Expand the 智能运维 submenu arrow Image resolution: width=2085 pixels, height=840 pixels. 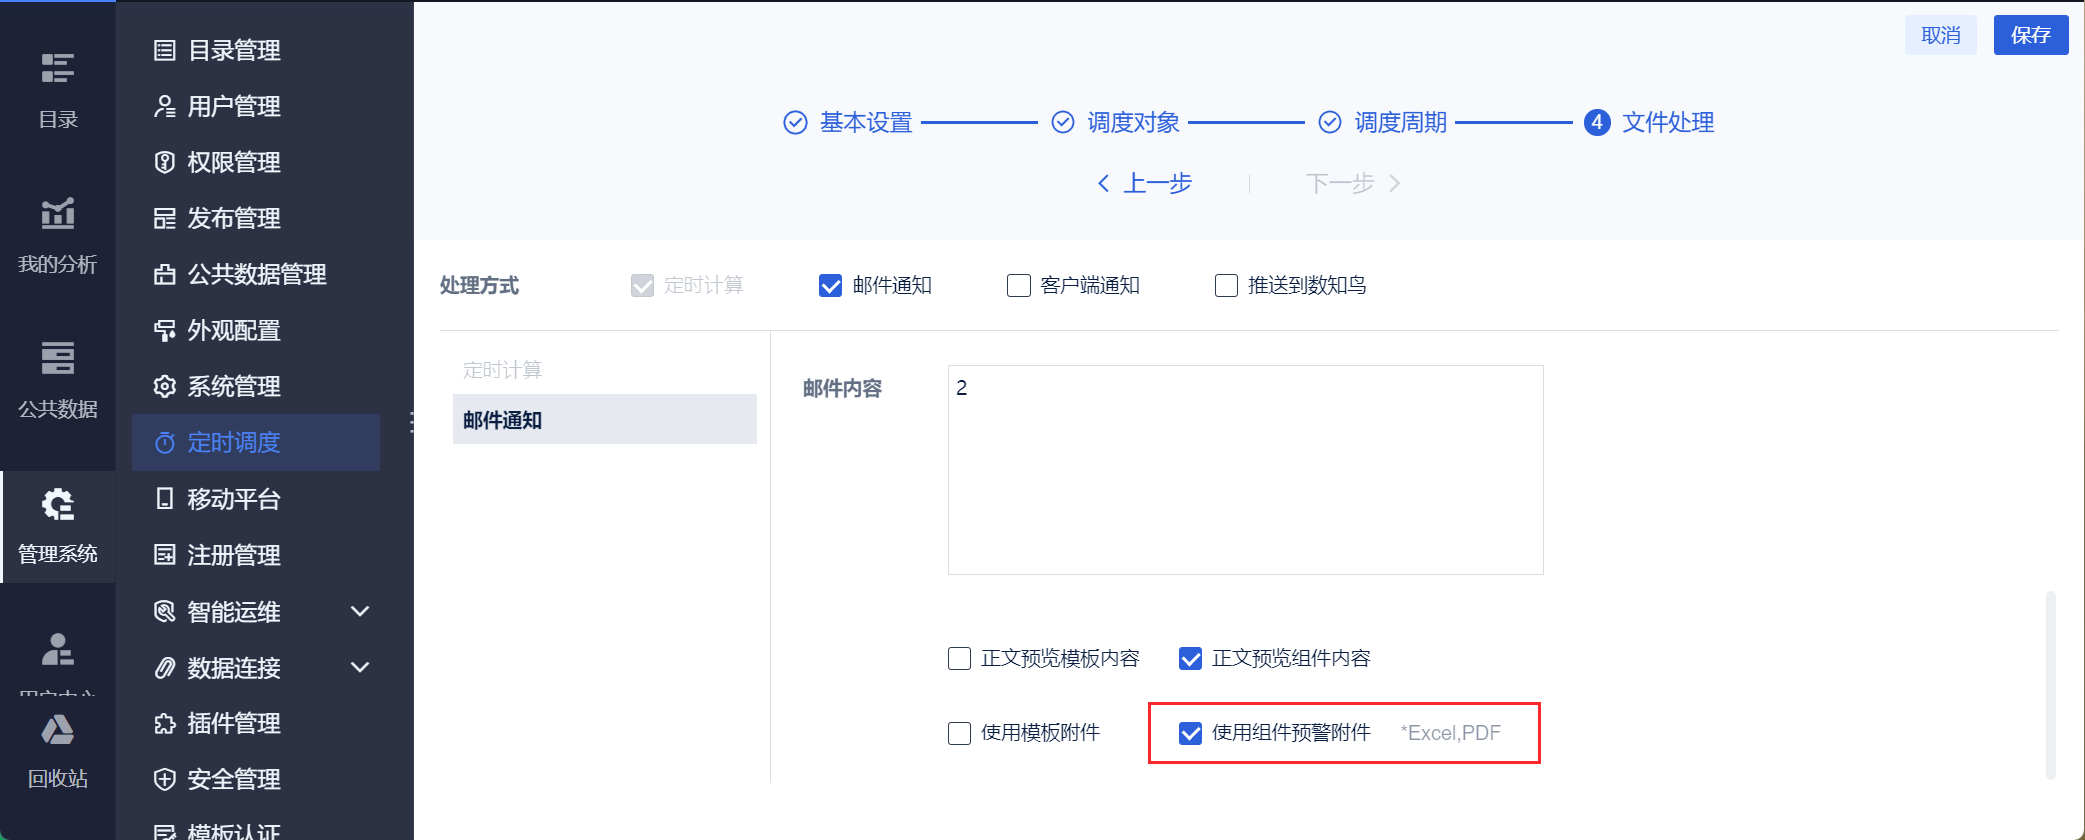[x=360, y=611]
